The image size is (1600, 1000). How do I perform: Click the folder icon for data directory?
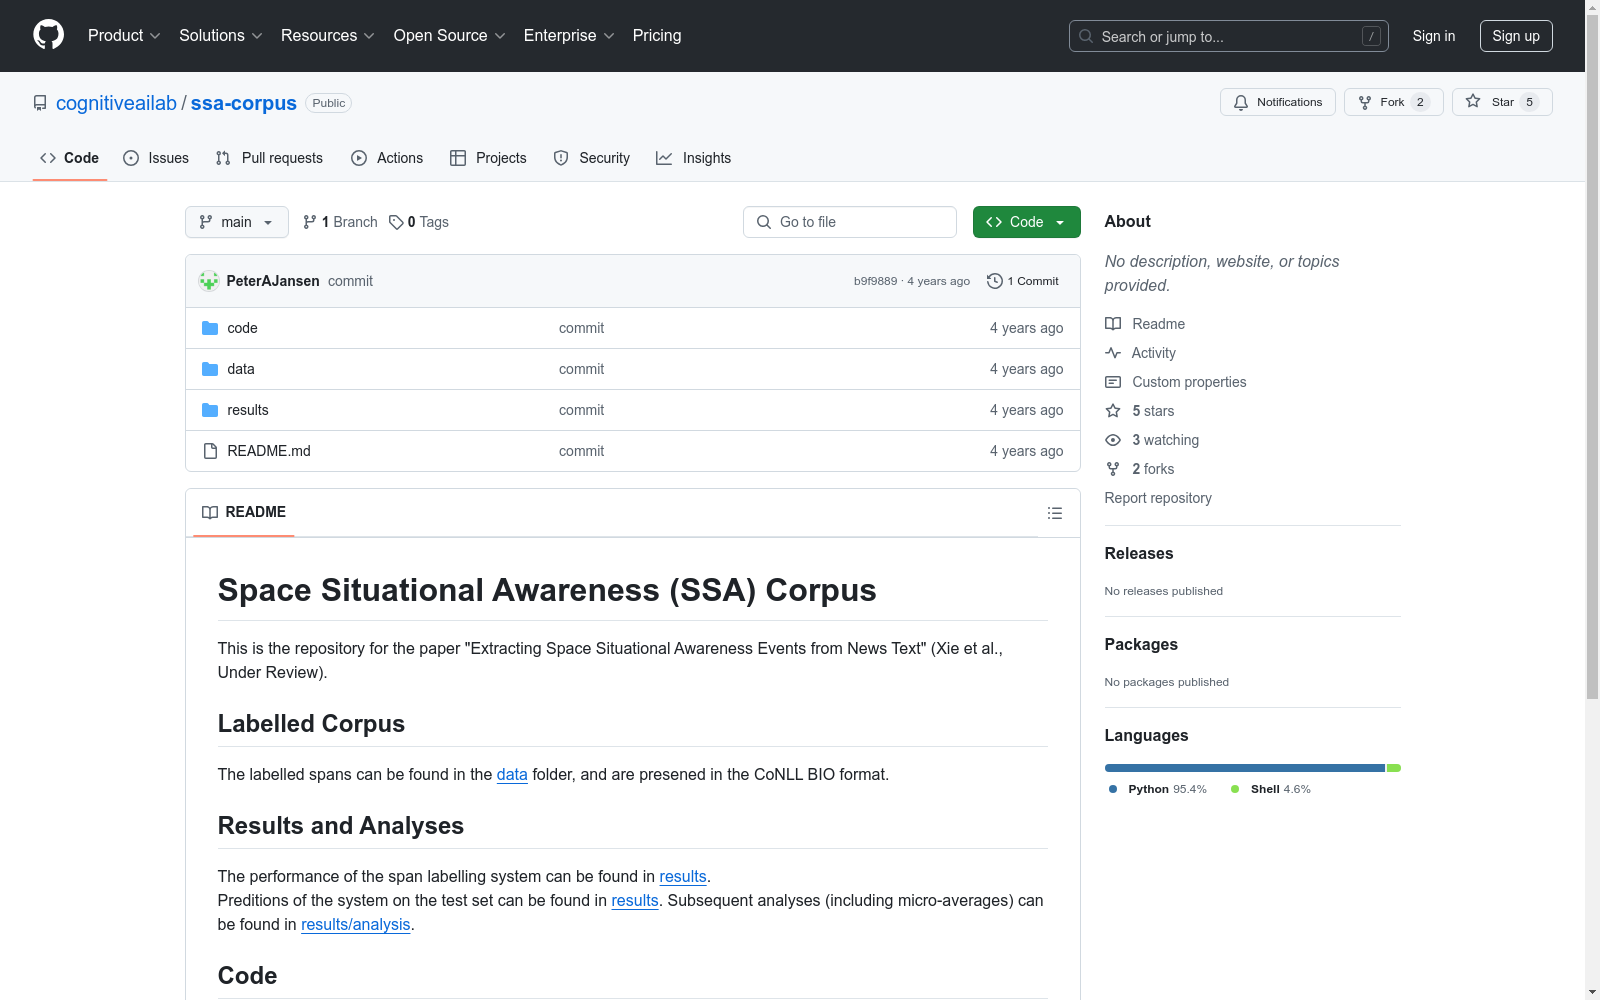(x=210, y=369)
